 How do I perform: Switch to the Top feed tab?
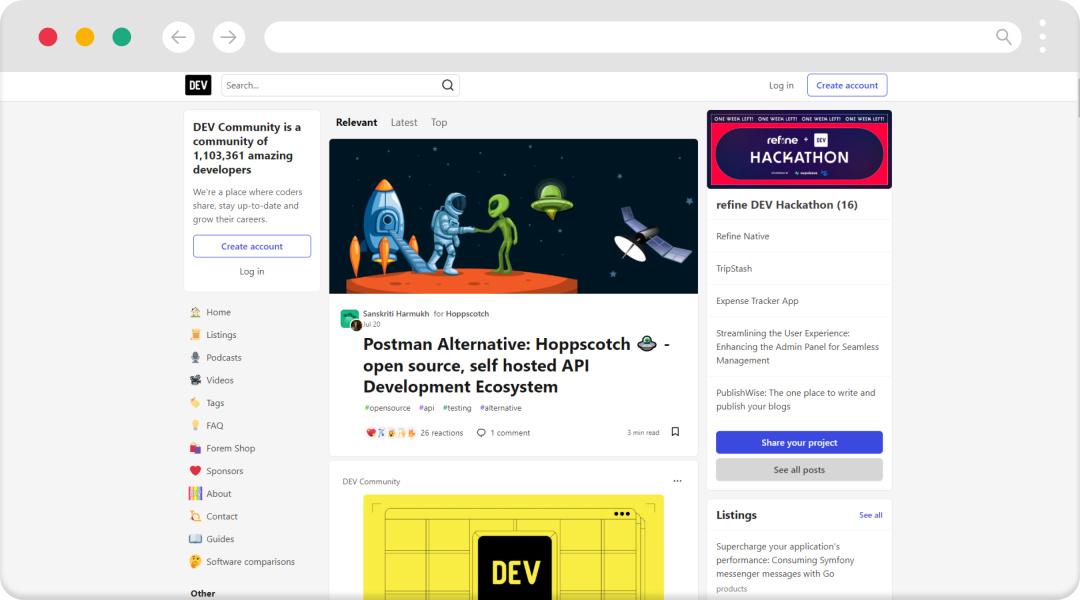[439, 123]
